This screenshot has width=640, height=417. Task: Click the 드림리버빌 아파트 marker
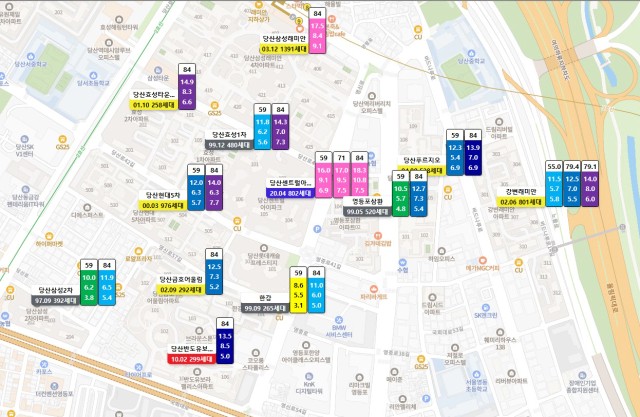[x=499, y=122]
